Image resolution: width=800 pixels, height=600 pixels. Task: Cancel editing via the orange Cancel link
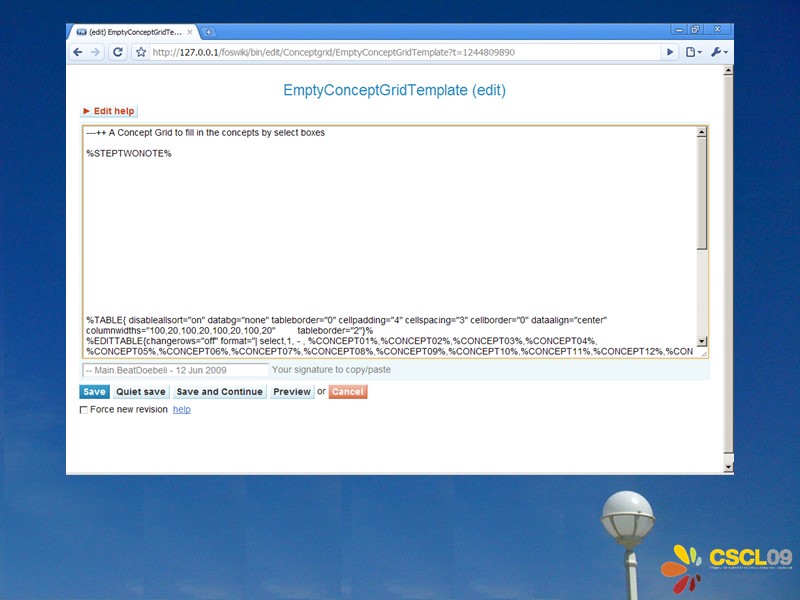[x=347, y=391]
